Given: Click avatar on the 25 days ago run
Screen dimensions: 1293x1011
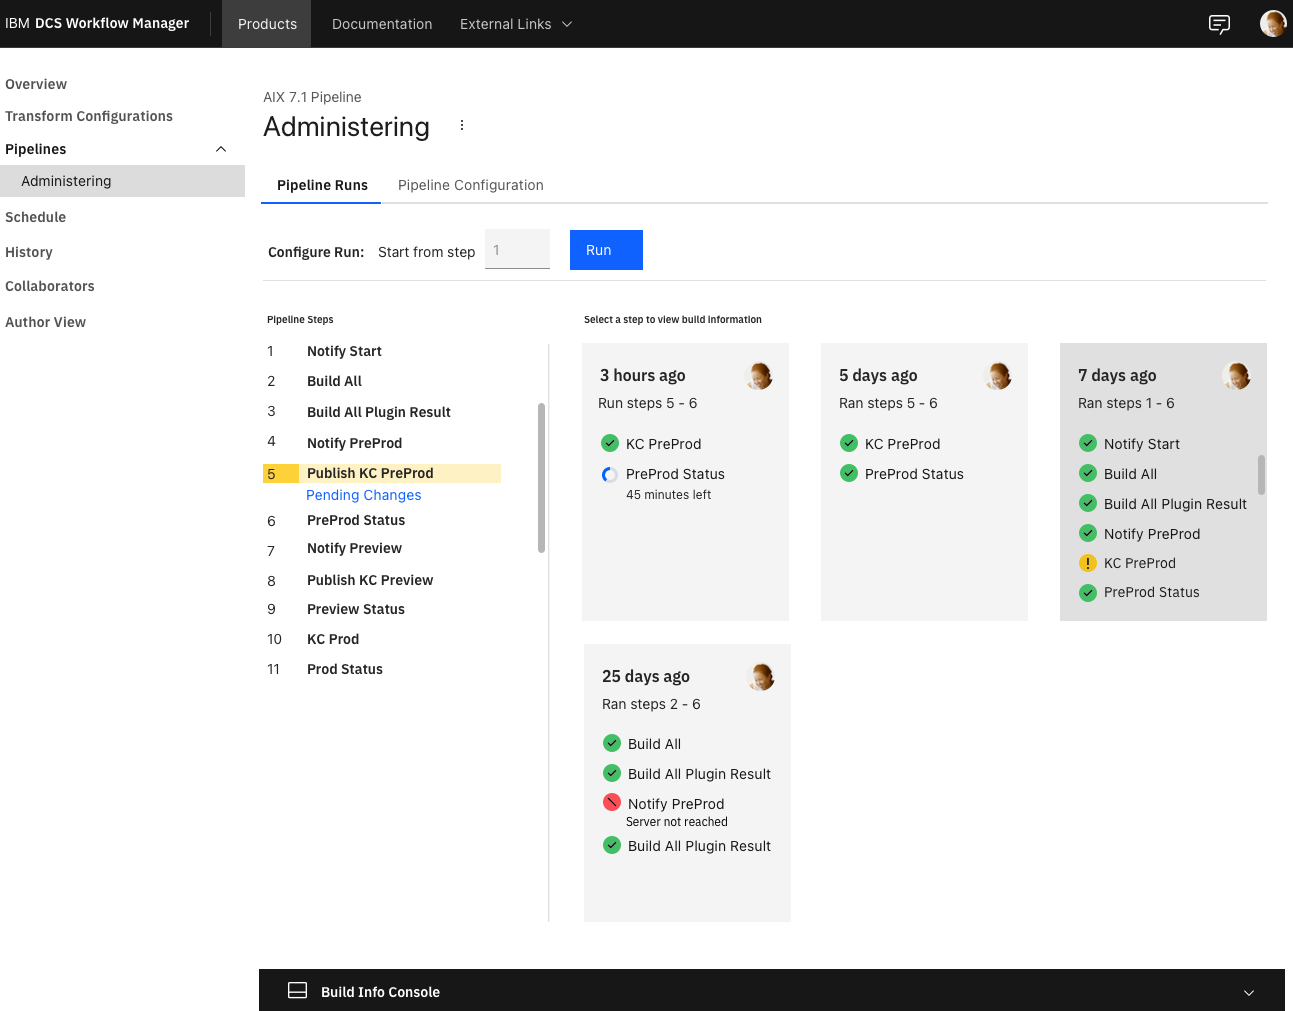Looking at the screenshot, I should [x=762, y=677].
